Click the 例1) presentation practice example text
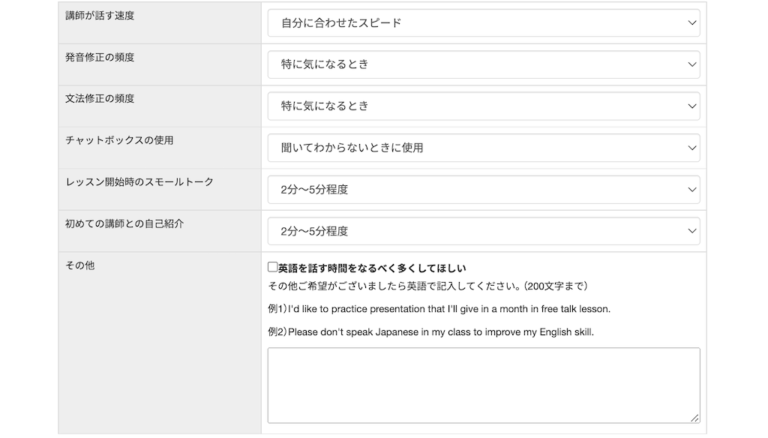The image size is (768, 438). (439, 308)
